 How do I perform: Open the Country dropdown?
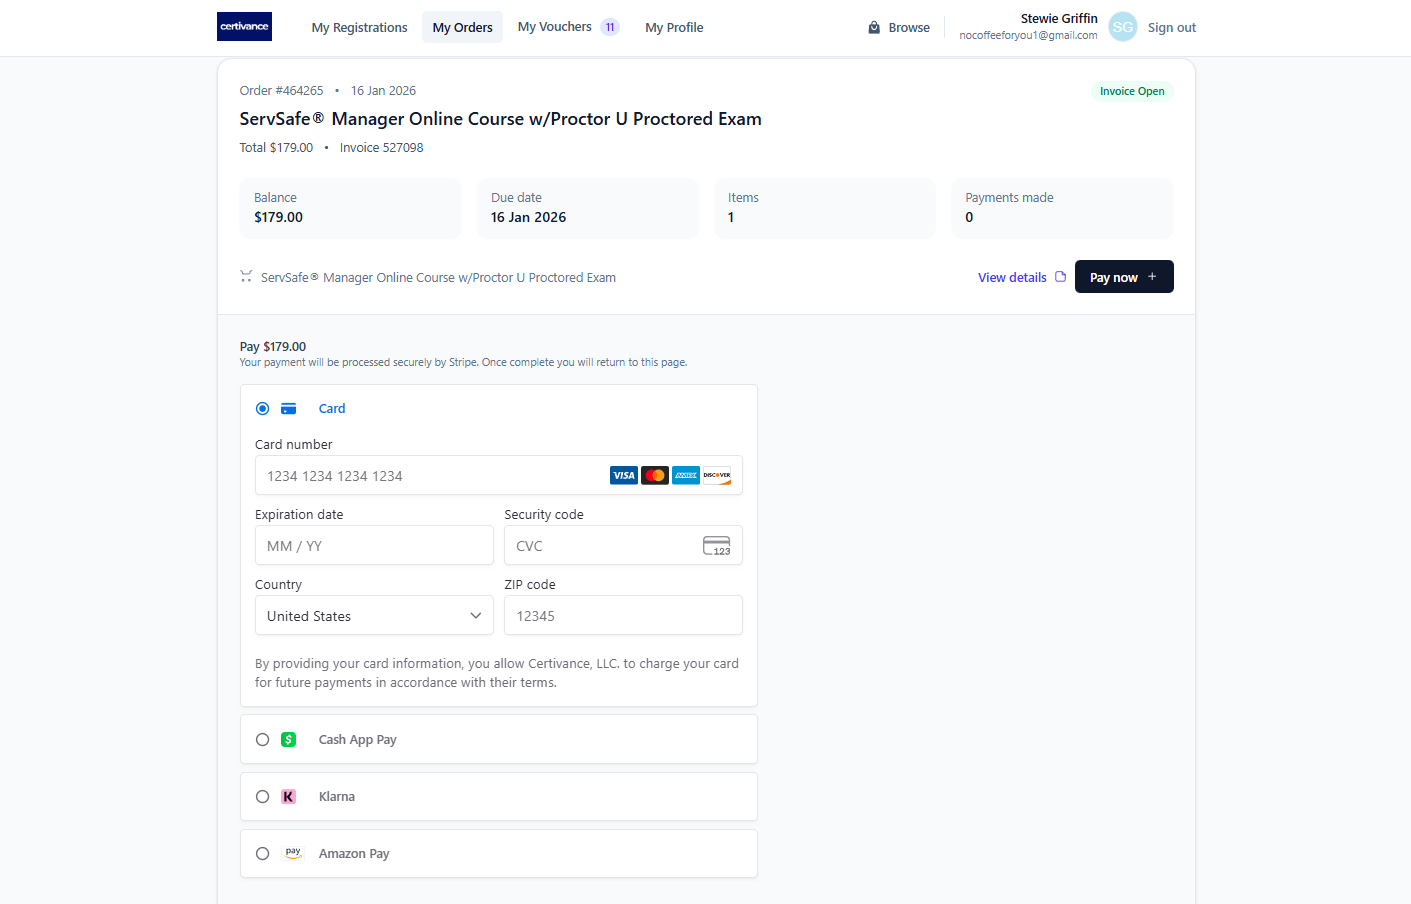point(374,616)
